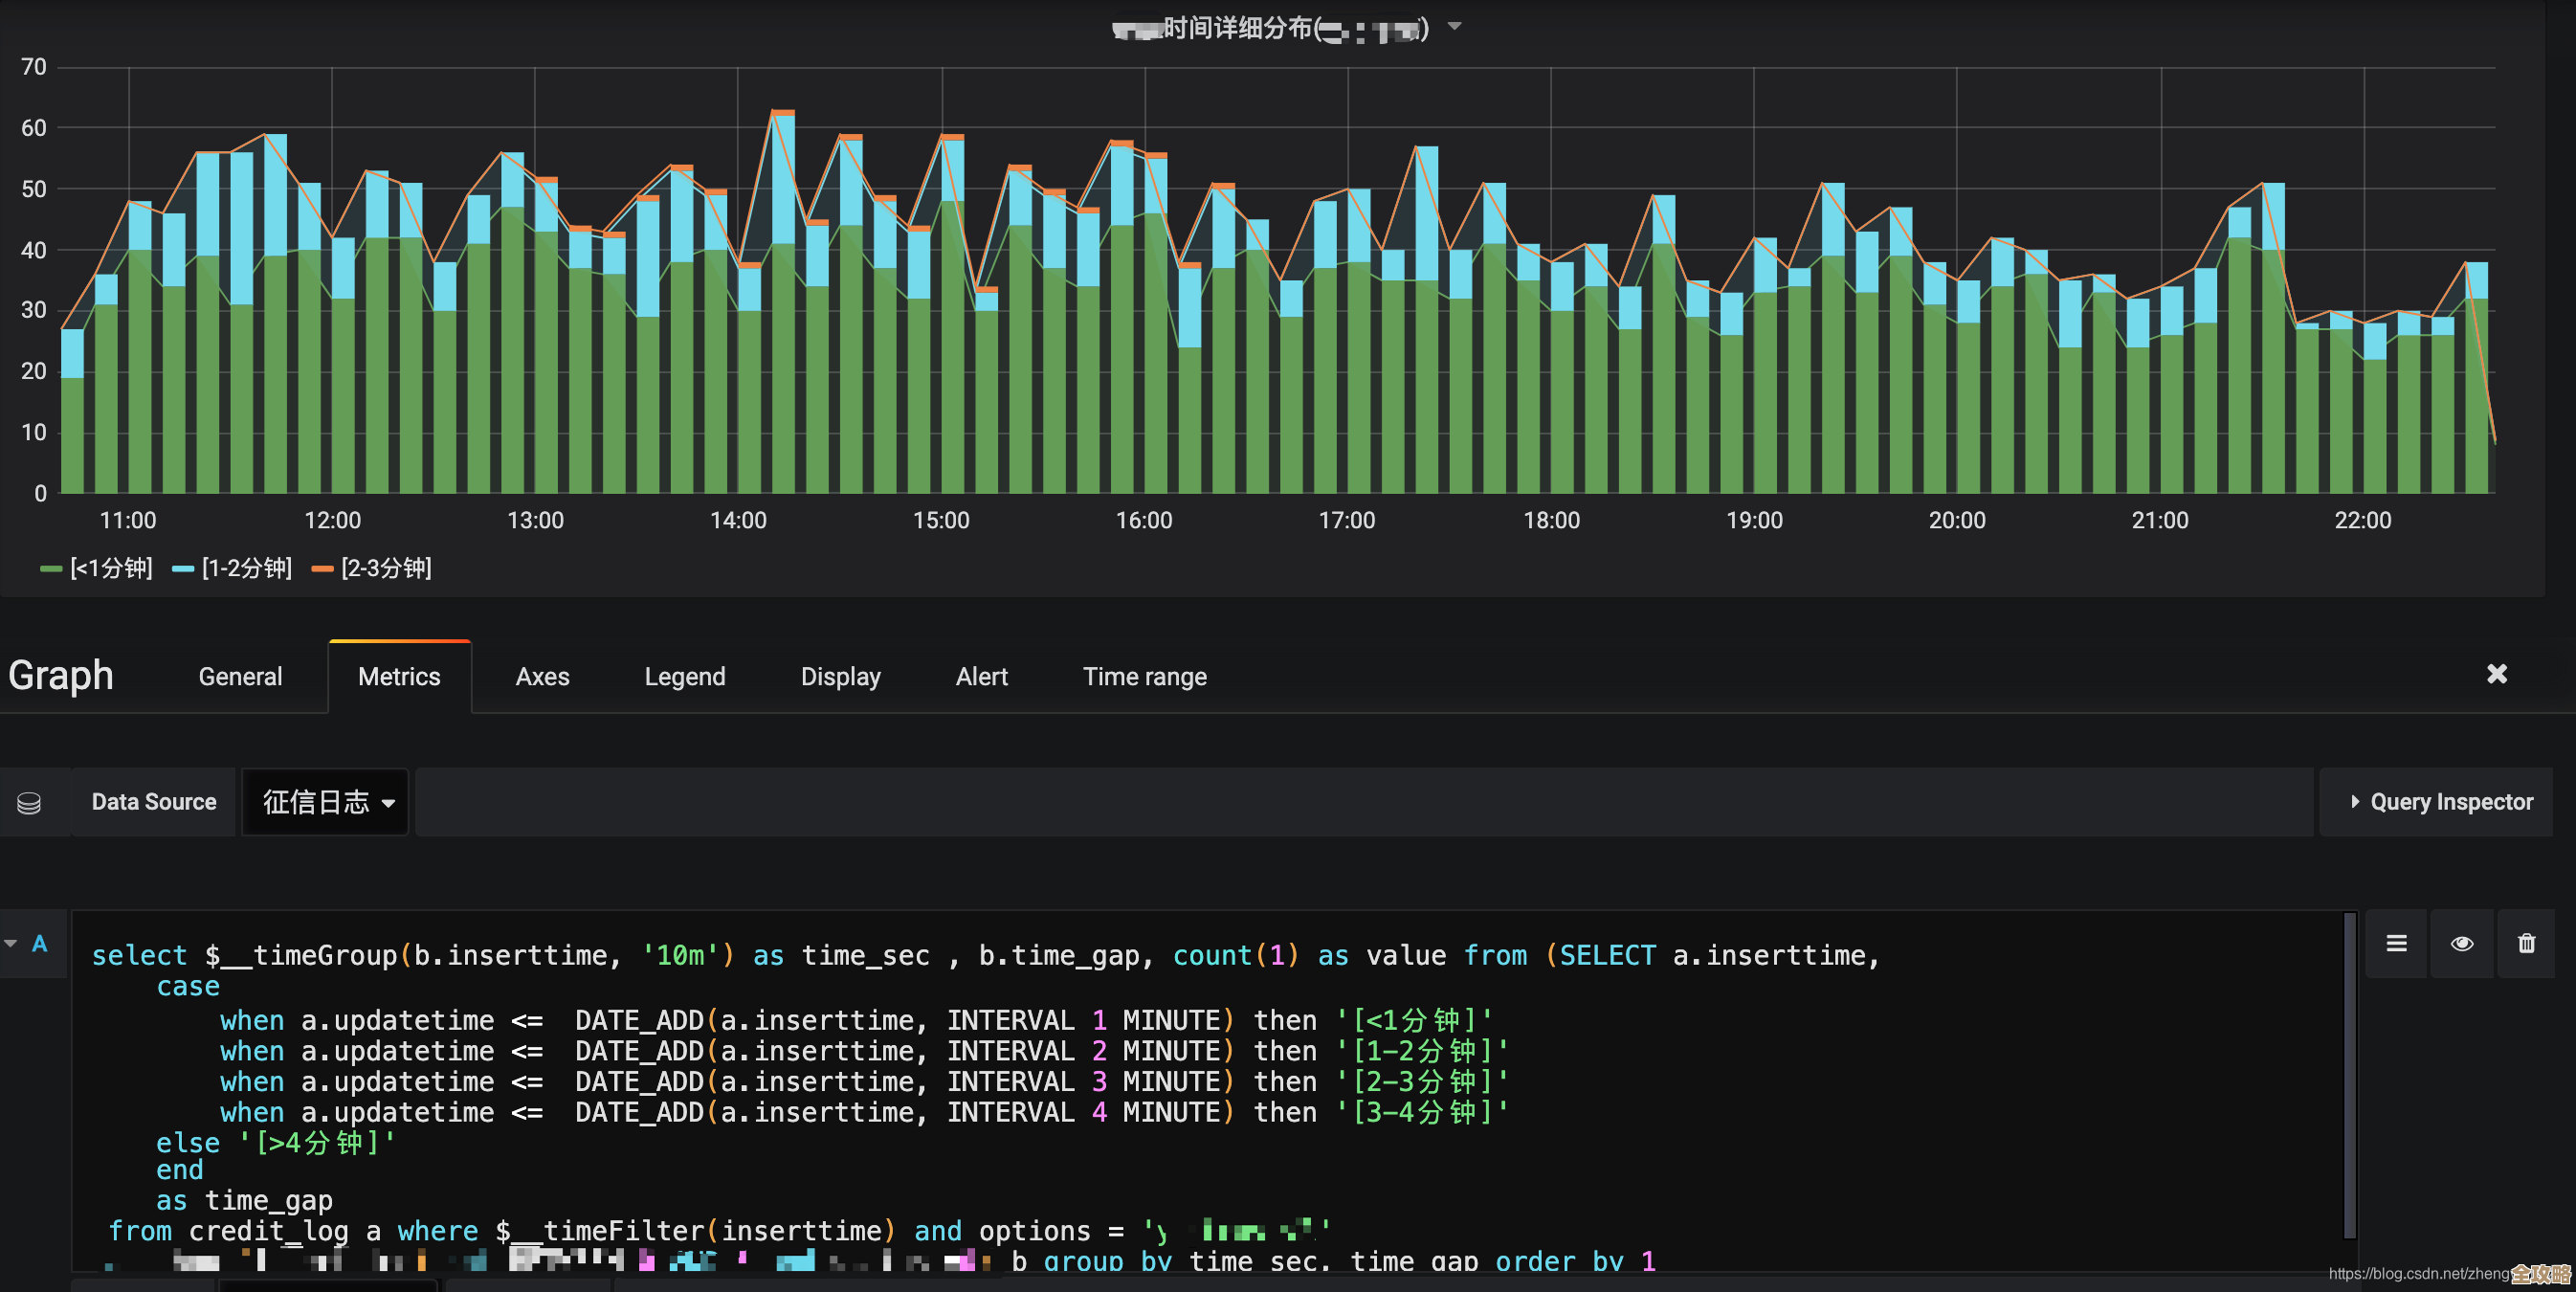Expand the Query Inspector

tap(2440, 802)
